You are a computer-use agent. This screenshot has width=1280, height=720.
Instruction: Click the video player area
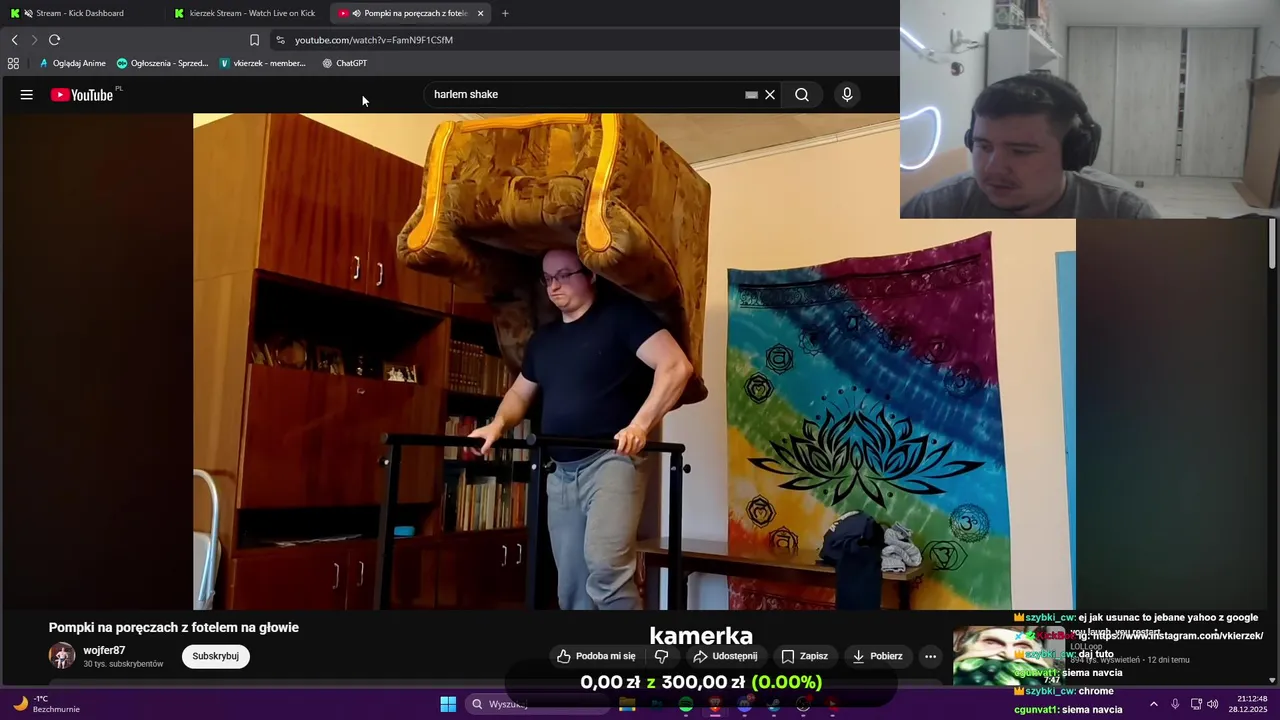click(x=634, y=361)
